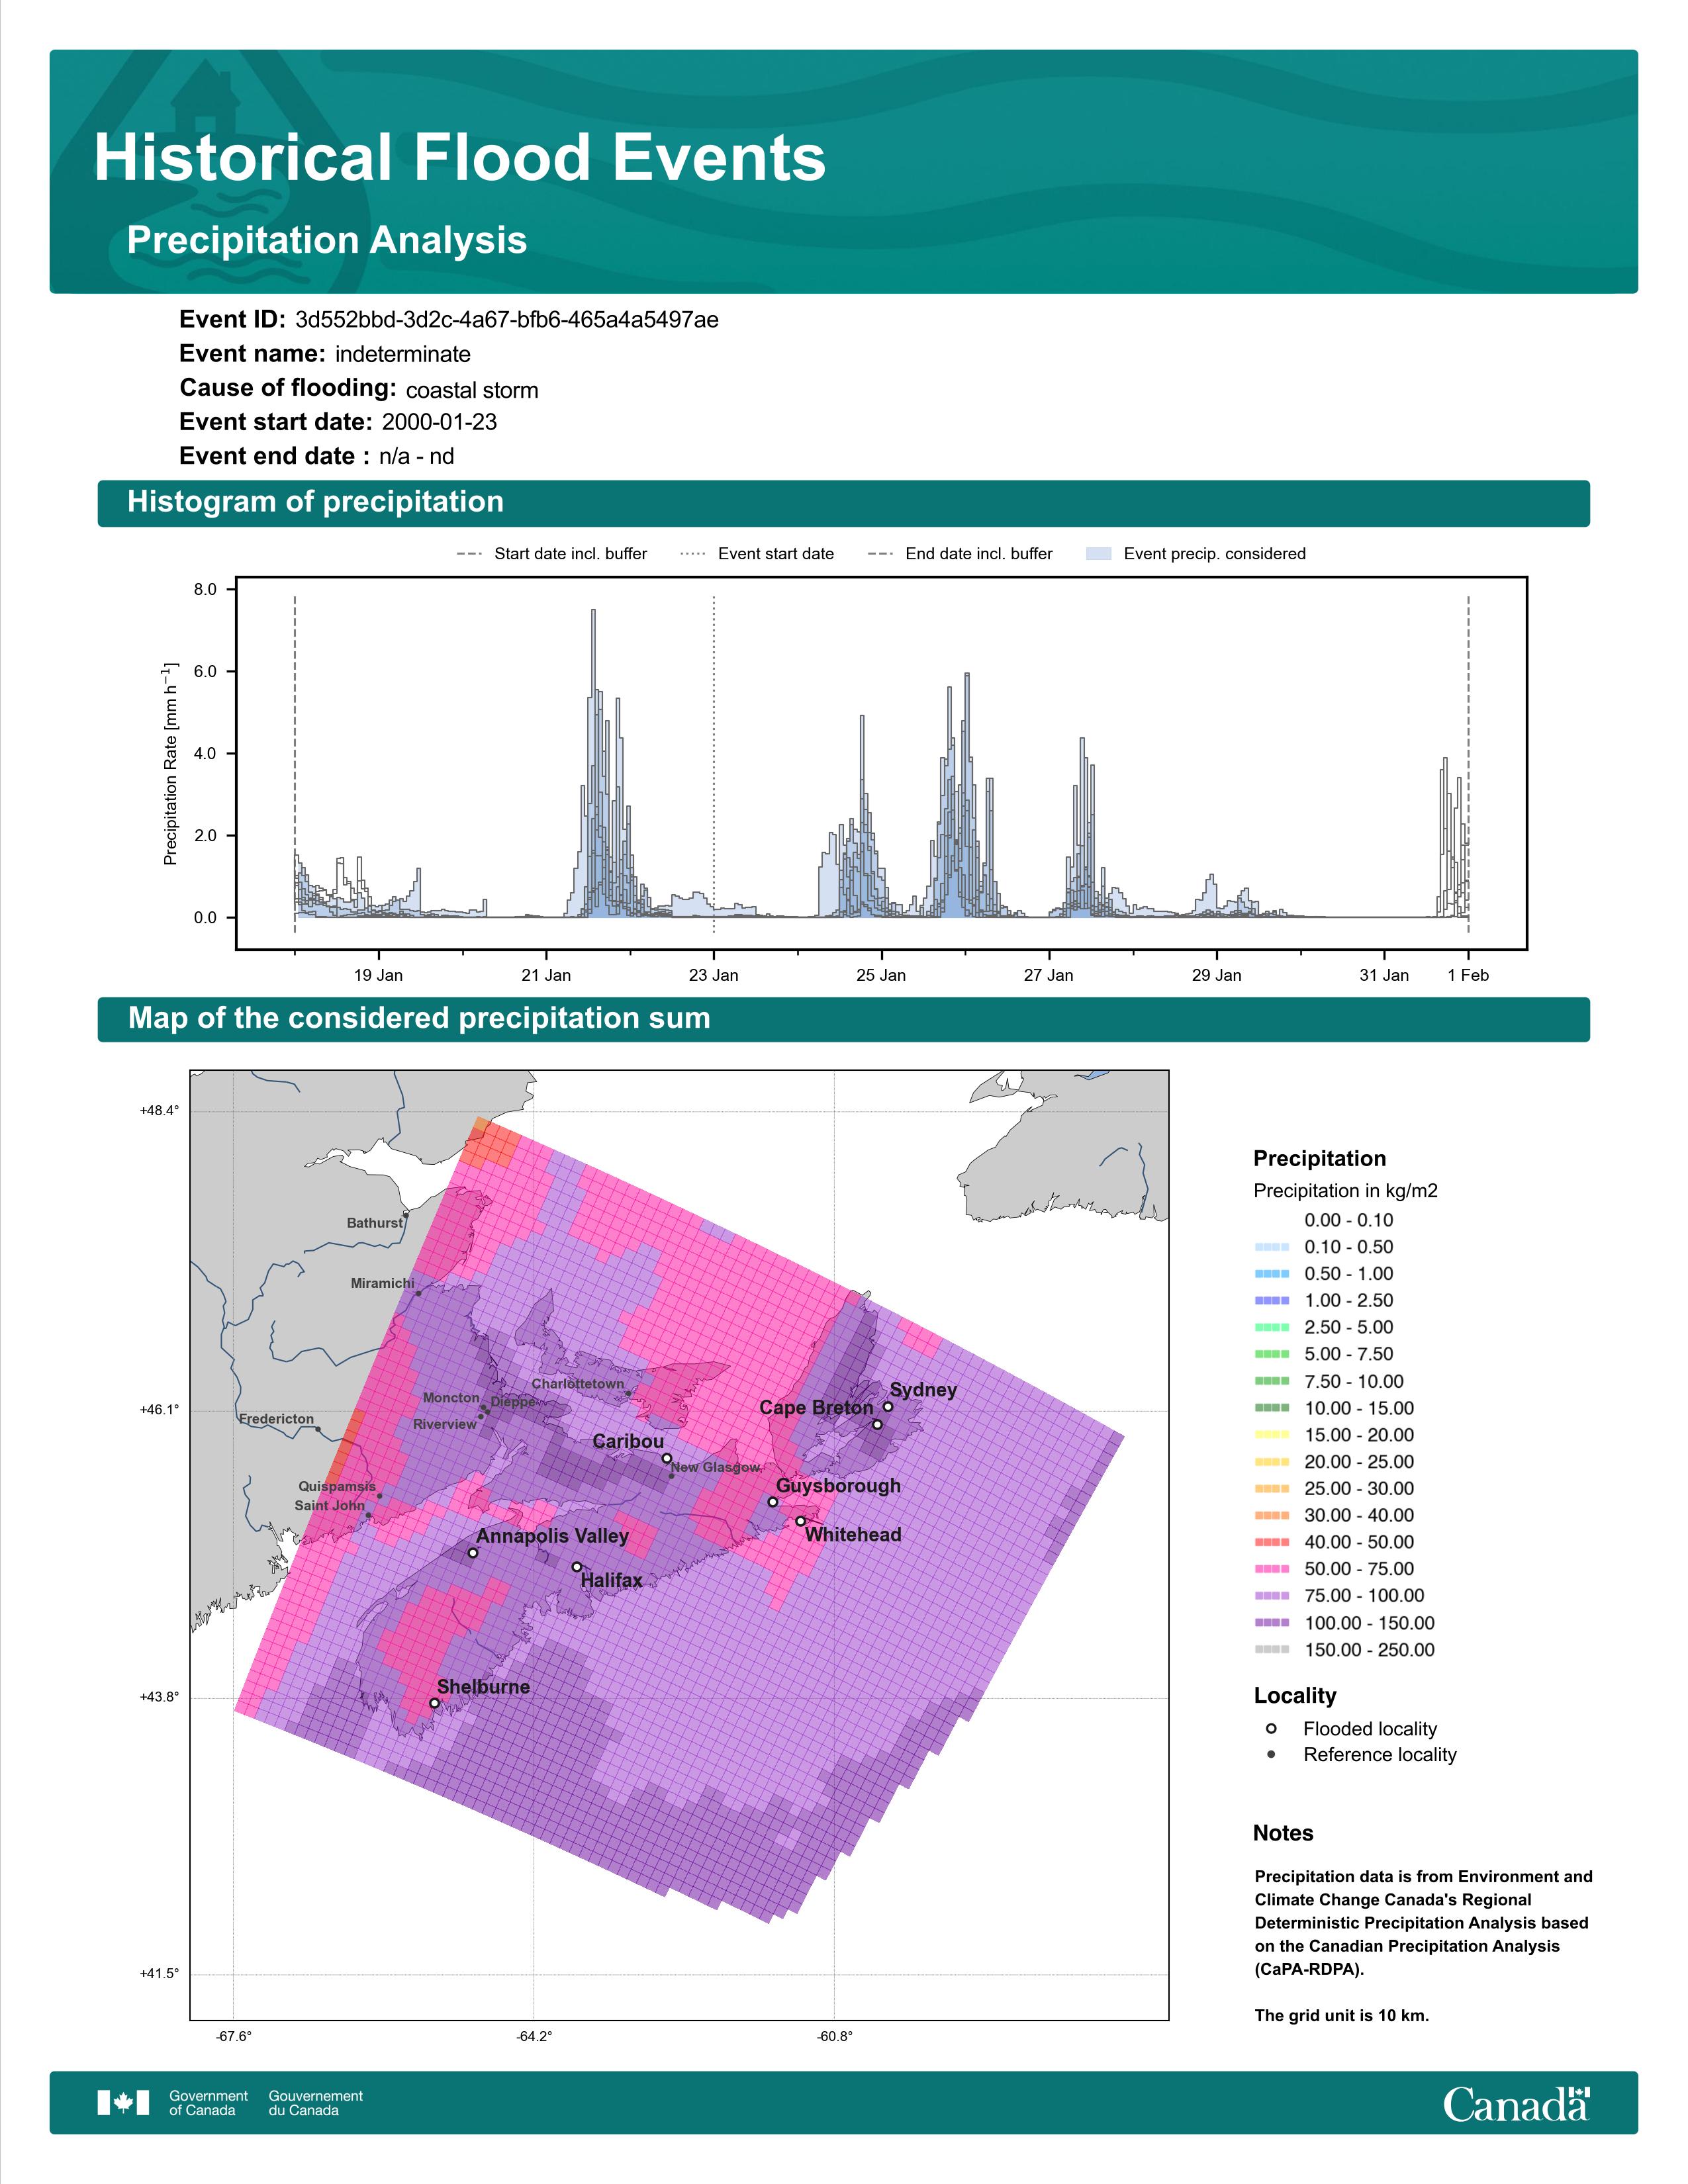Click the Whitehead flooded locality marker
Viewport: 1688px width, 2184px height.
pyautogui.click(x=800, y=1521)
